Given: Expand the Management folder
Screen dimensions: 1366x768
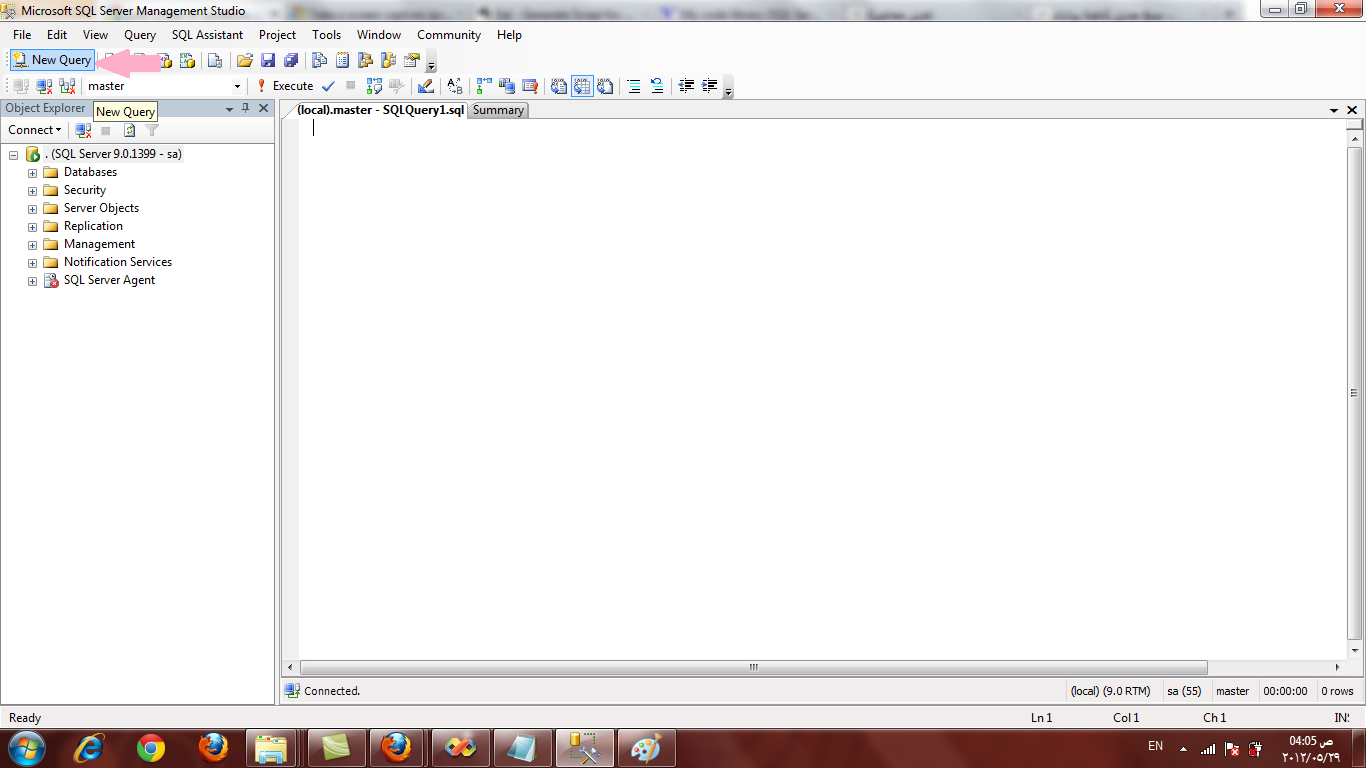Looking at the screenshot, I should (32, 245).
